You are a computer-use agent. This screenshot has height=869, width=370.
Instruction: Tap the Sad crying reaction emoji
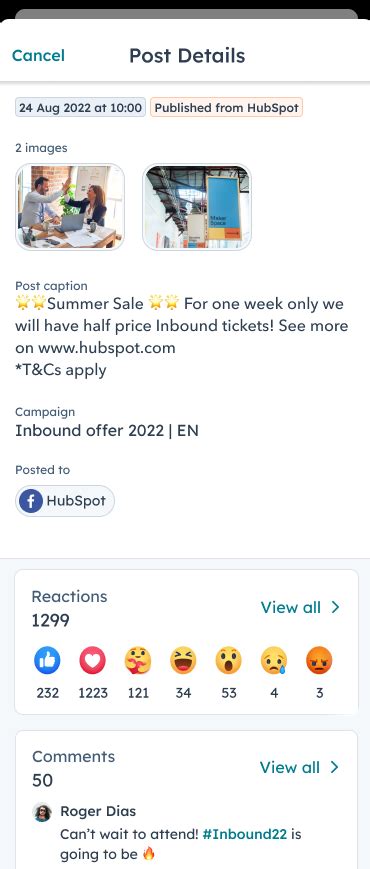pyautogui.click(x=274, y=661)
